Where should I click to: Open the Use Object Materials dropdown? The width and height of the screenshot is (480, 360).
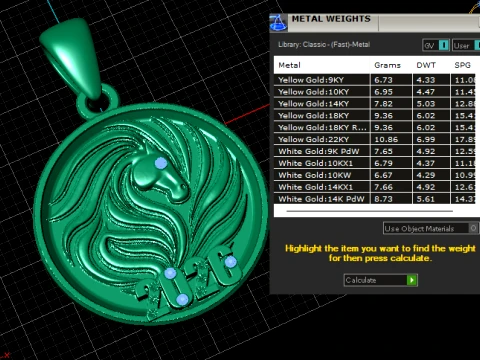(431, 228)
